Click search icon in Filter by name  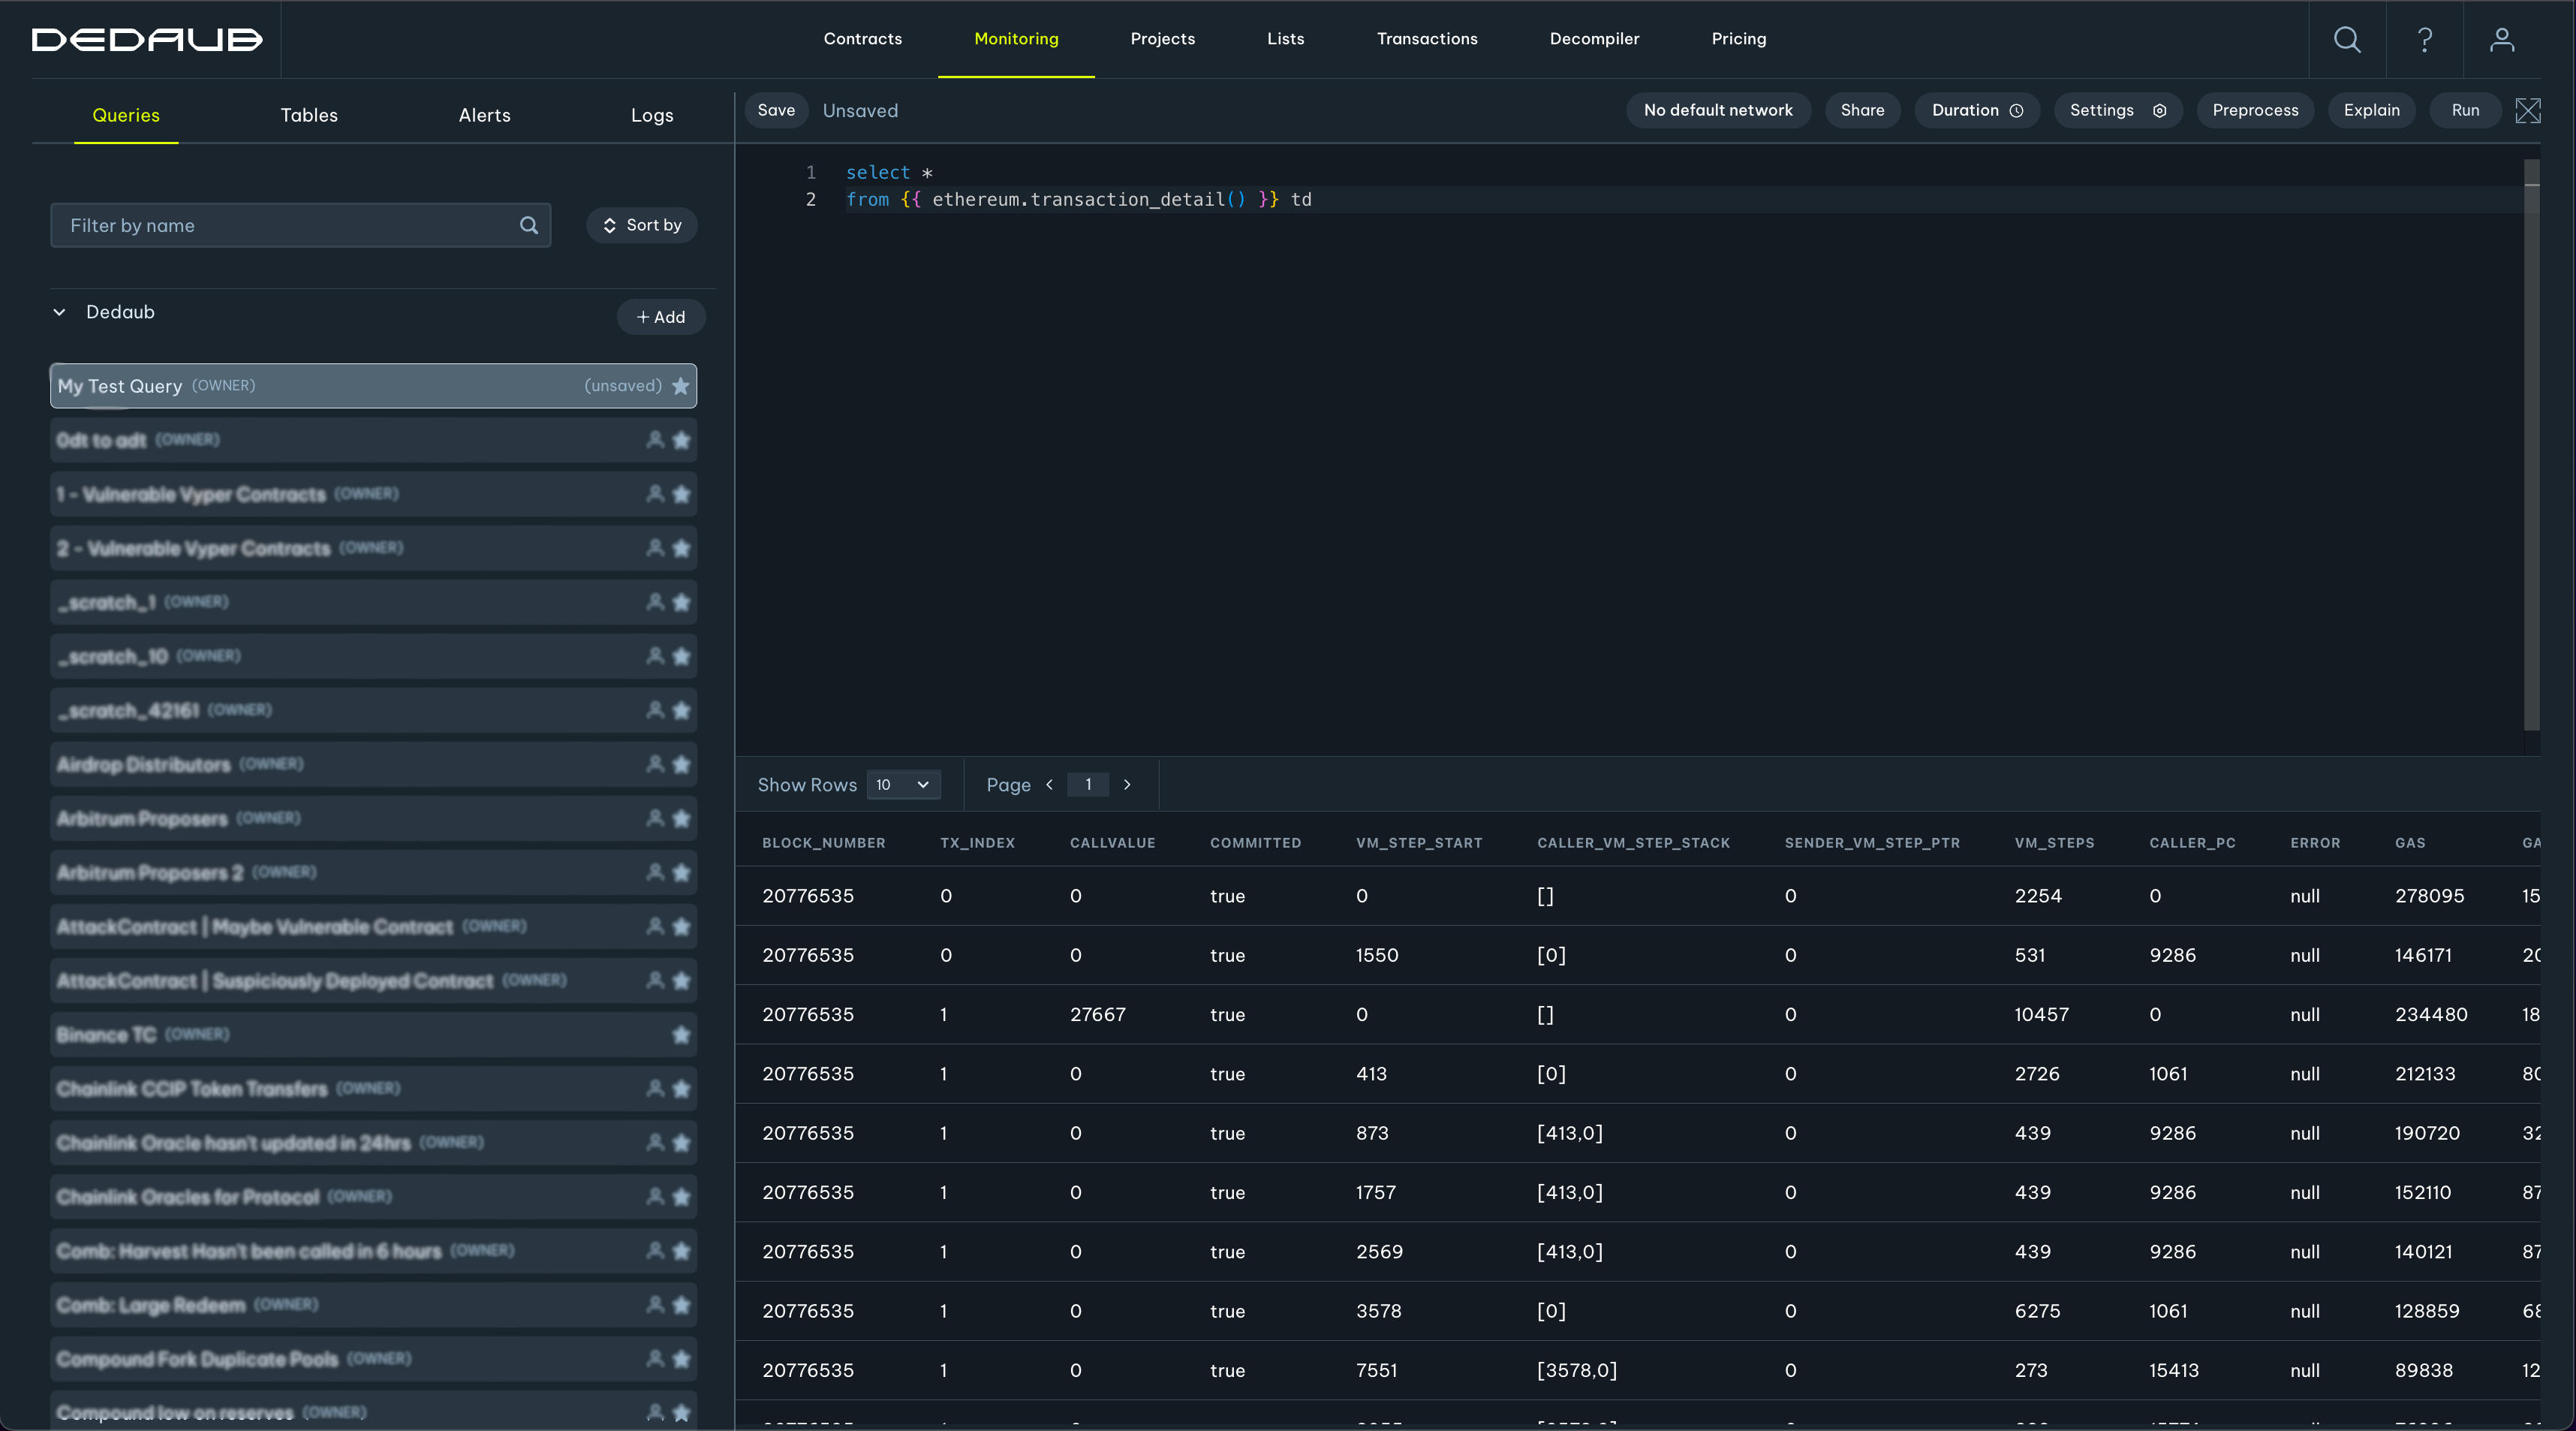point(529,225)
